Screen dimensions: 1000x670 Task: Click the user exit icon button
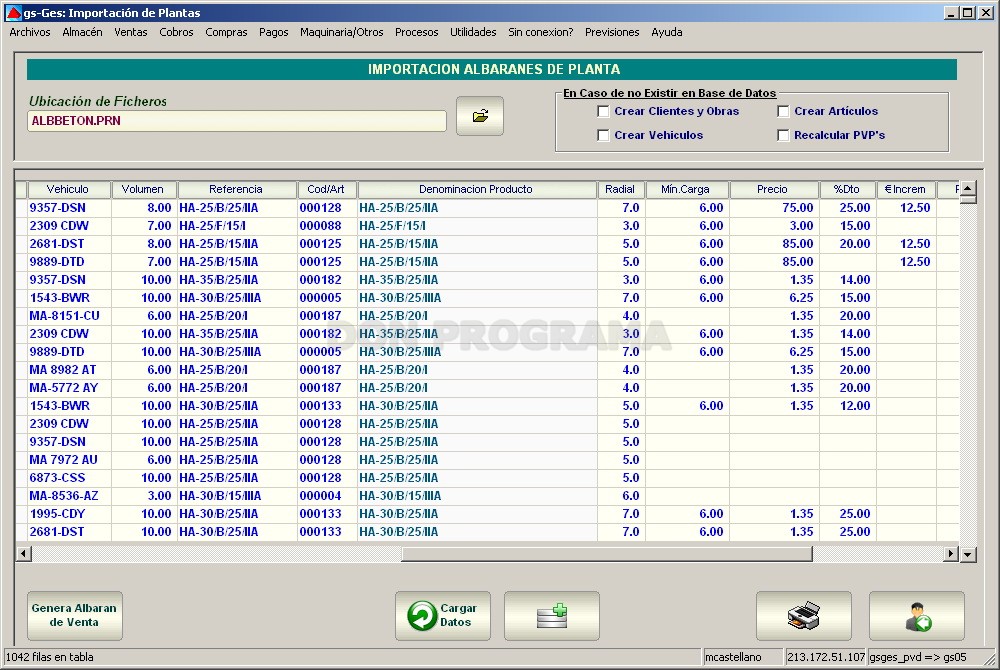[916, 616]
